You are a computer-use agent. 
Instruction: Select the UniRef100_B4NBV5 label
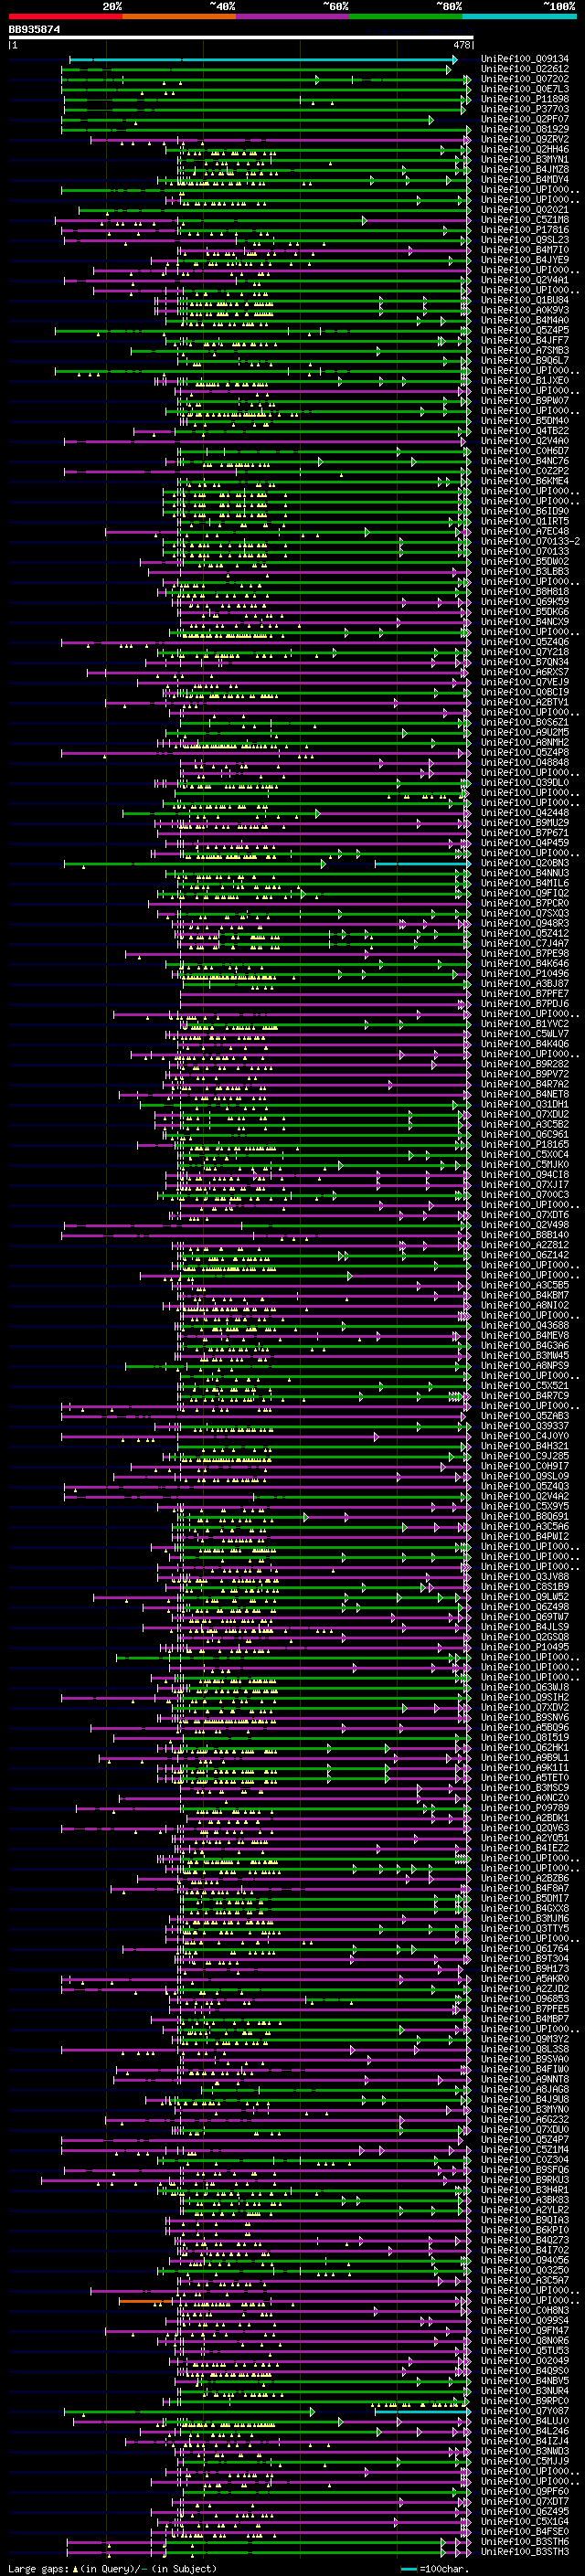pyautogui.click(x=524, y=2381)
